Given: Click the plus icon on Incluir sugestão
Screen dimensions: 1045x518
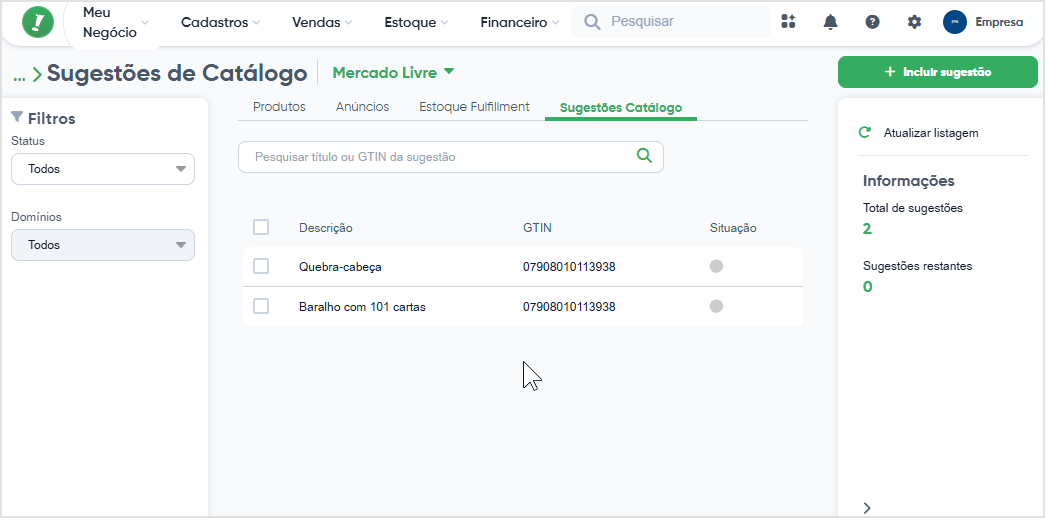Looking at the screenshot, I should (x=889, y=72).
